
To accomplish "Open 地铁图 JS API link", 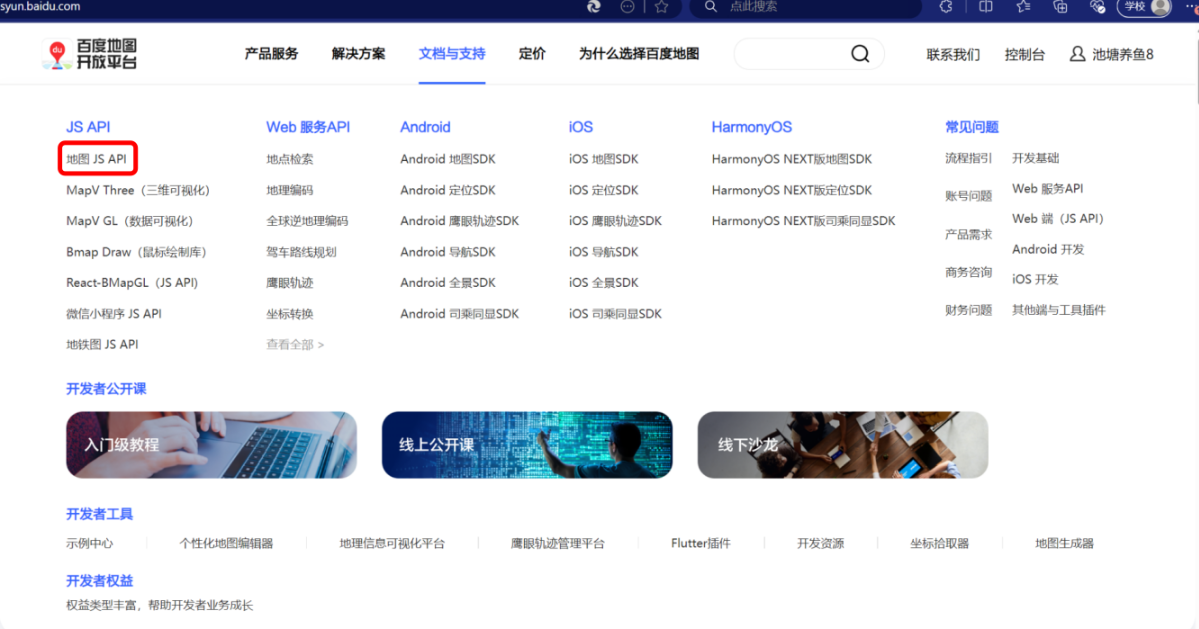I will (102, 345).
